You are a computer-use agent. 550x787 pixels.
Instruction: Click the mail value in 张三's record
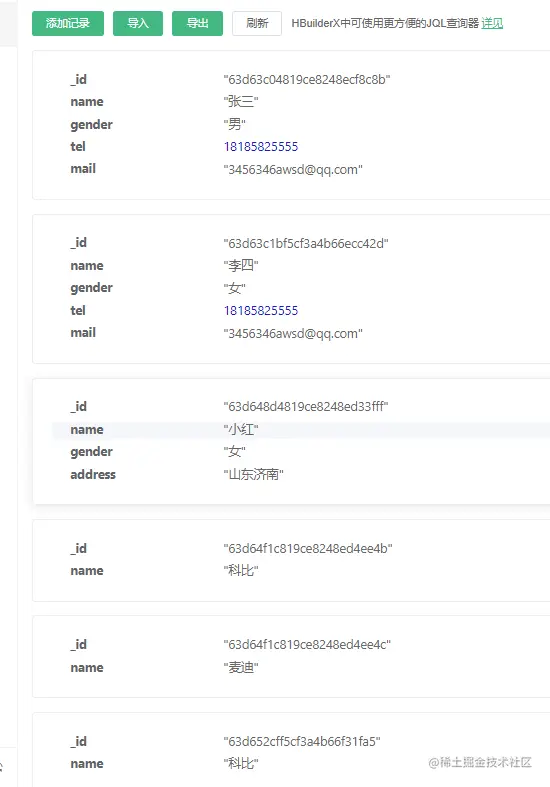tap(293, 169)
